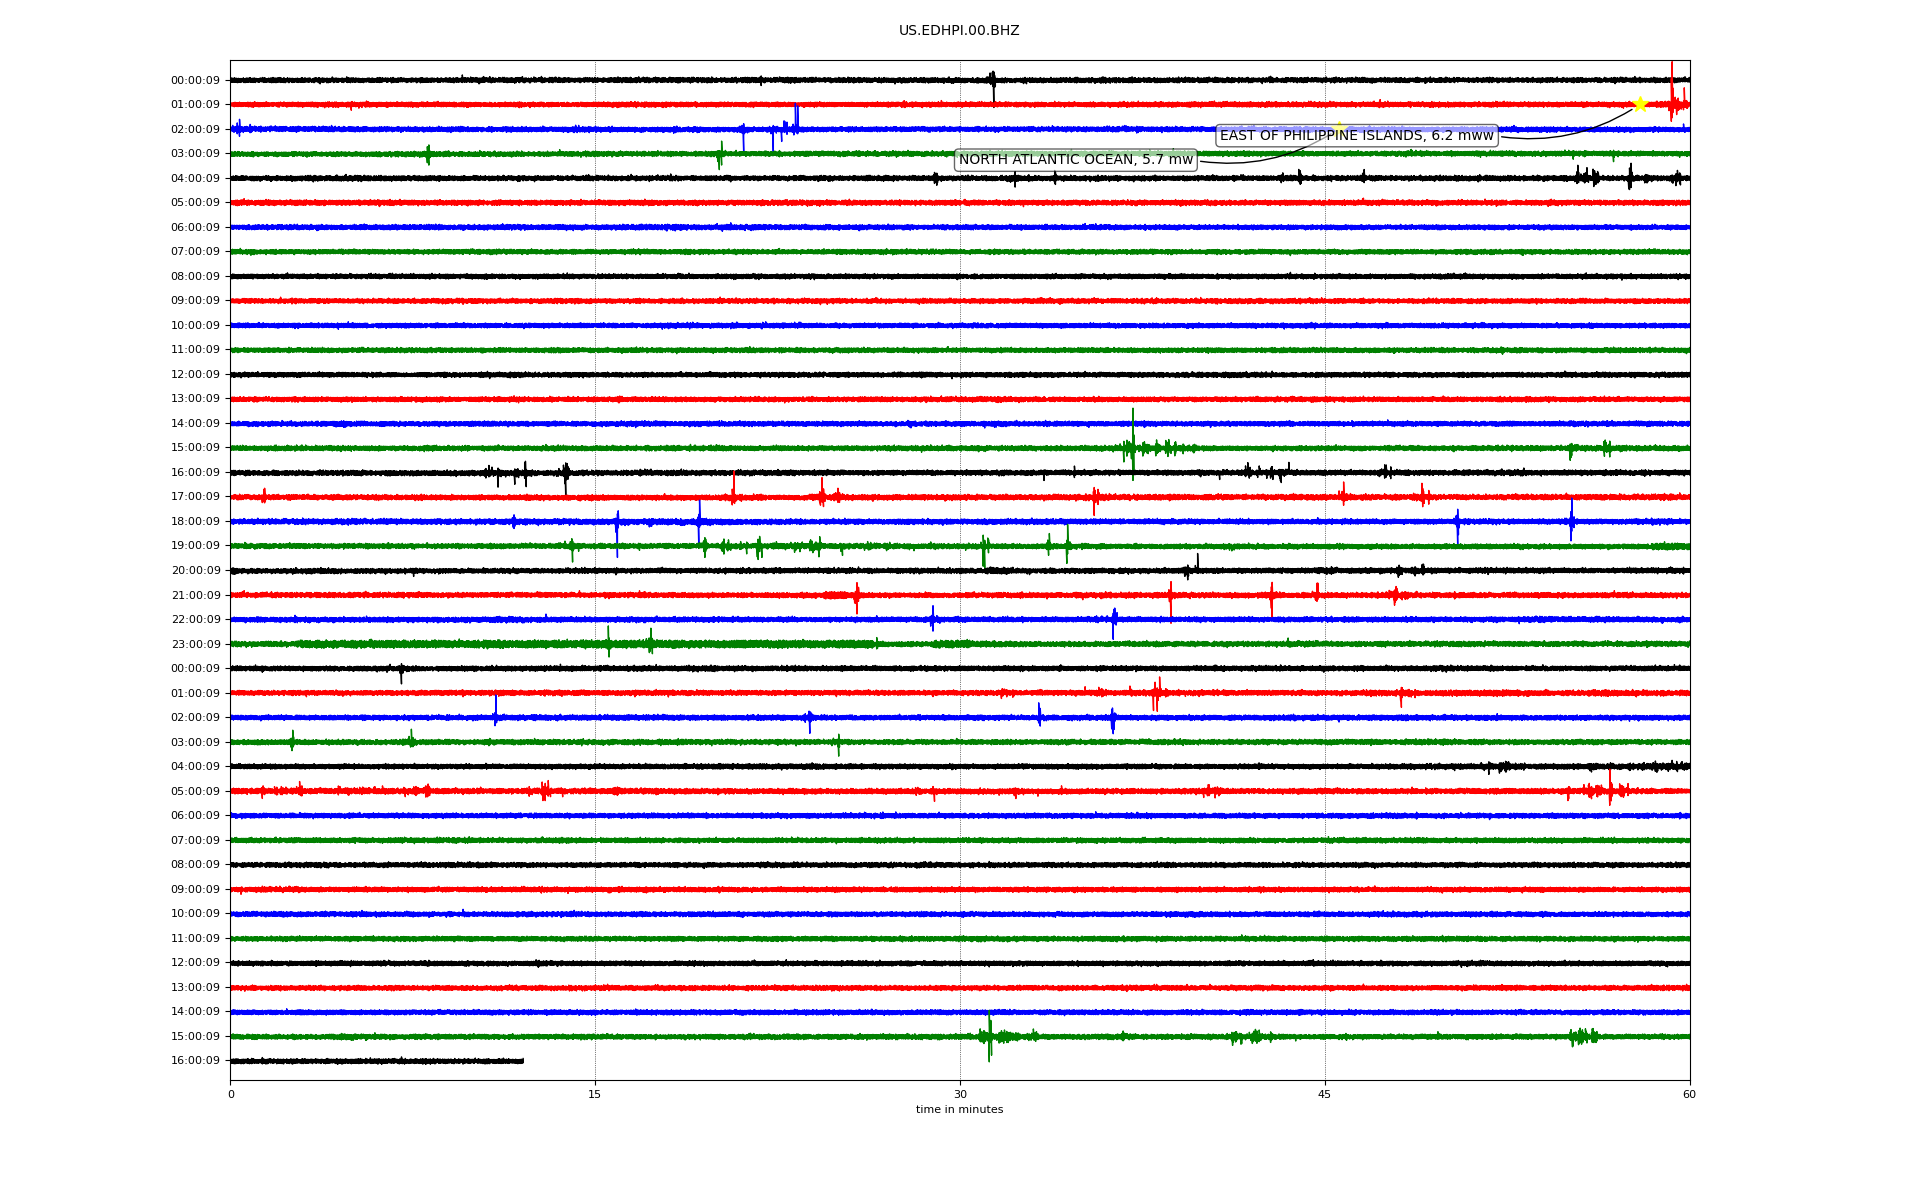This screenshot has height=1200, width=1920.
Task: Click the second 00:00:09 label below 23:00:09
Action: tap(195, 669)
